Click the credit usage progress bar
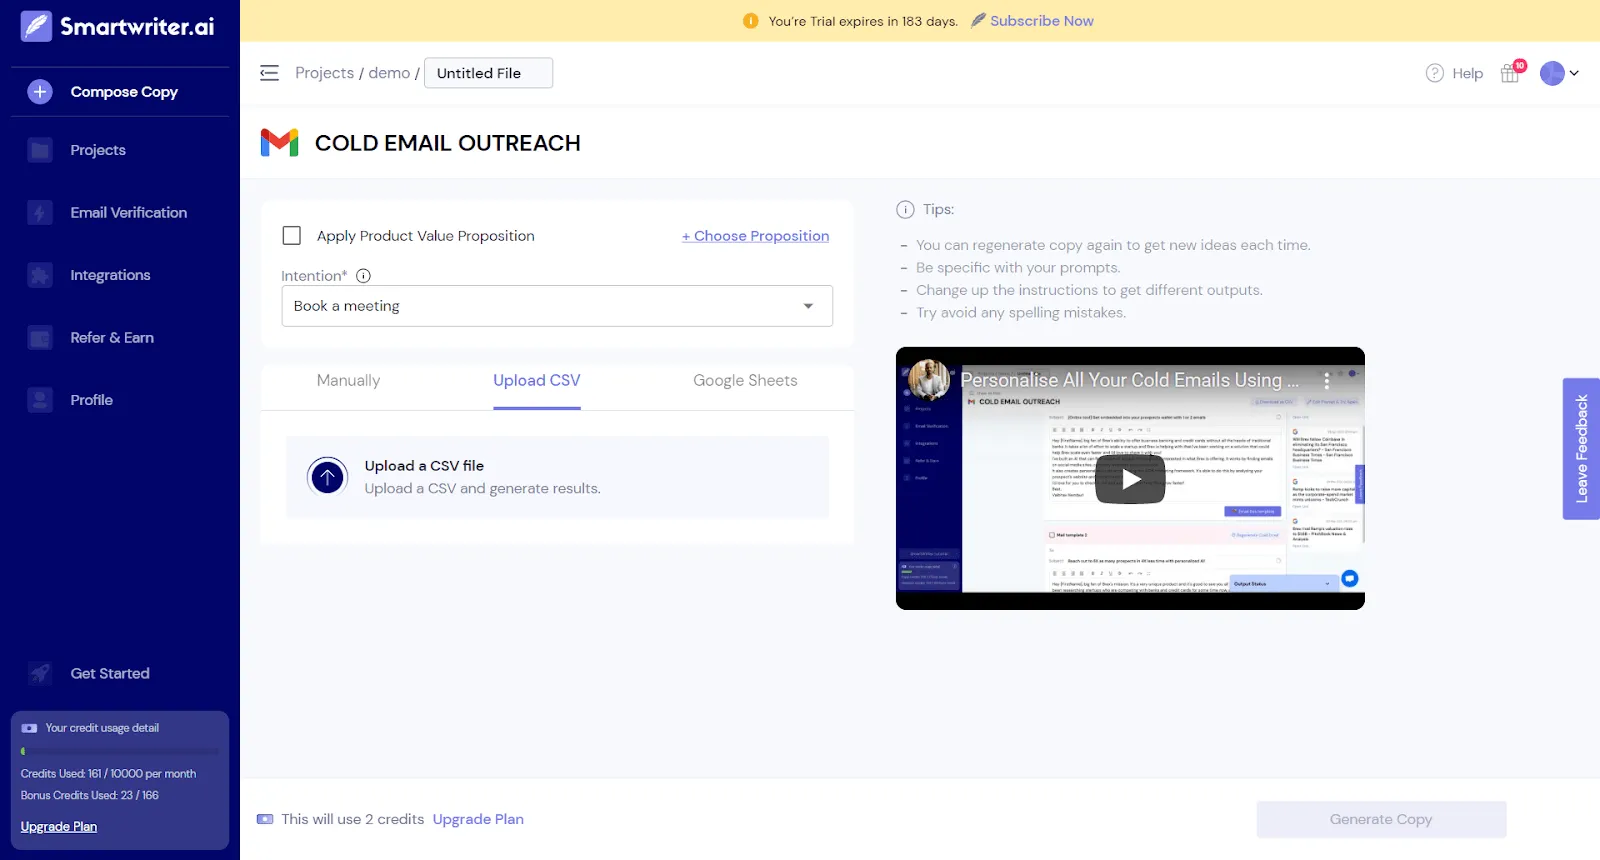Screen dimensions: 1600x860 point(120,751)
